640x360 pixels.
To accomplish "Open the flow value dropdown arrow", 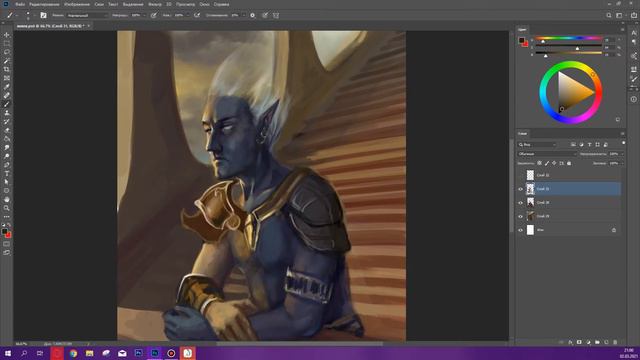I will (187, 15).
